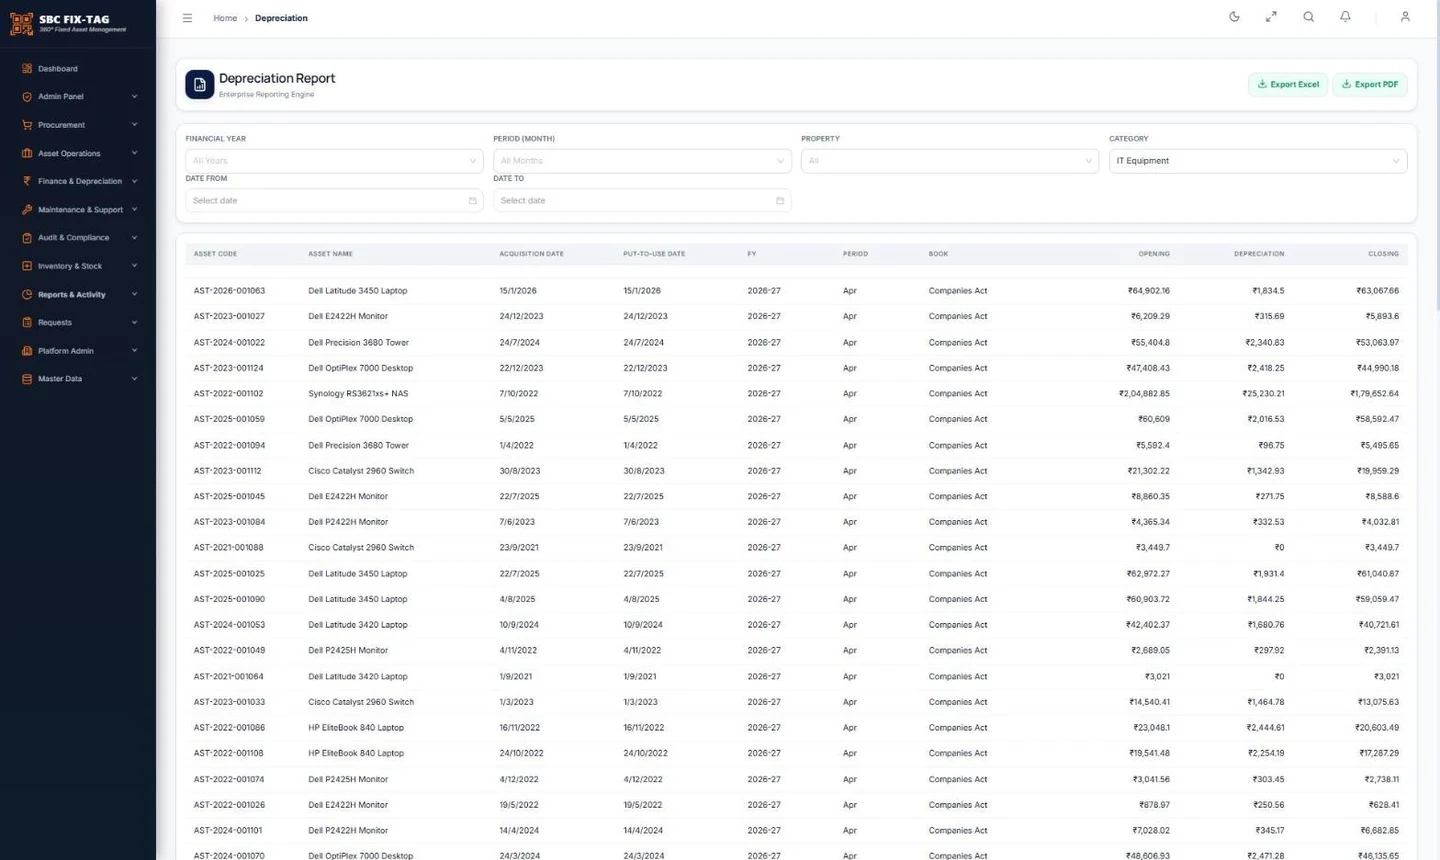Screen dimensions: 1440x860
Task: Click the Maintenance & Support wrench icon
Action: click(x=27, y=210)
